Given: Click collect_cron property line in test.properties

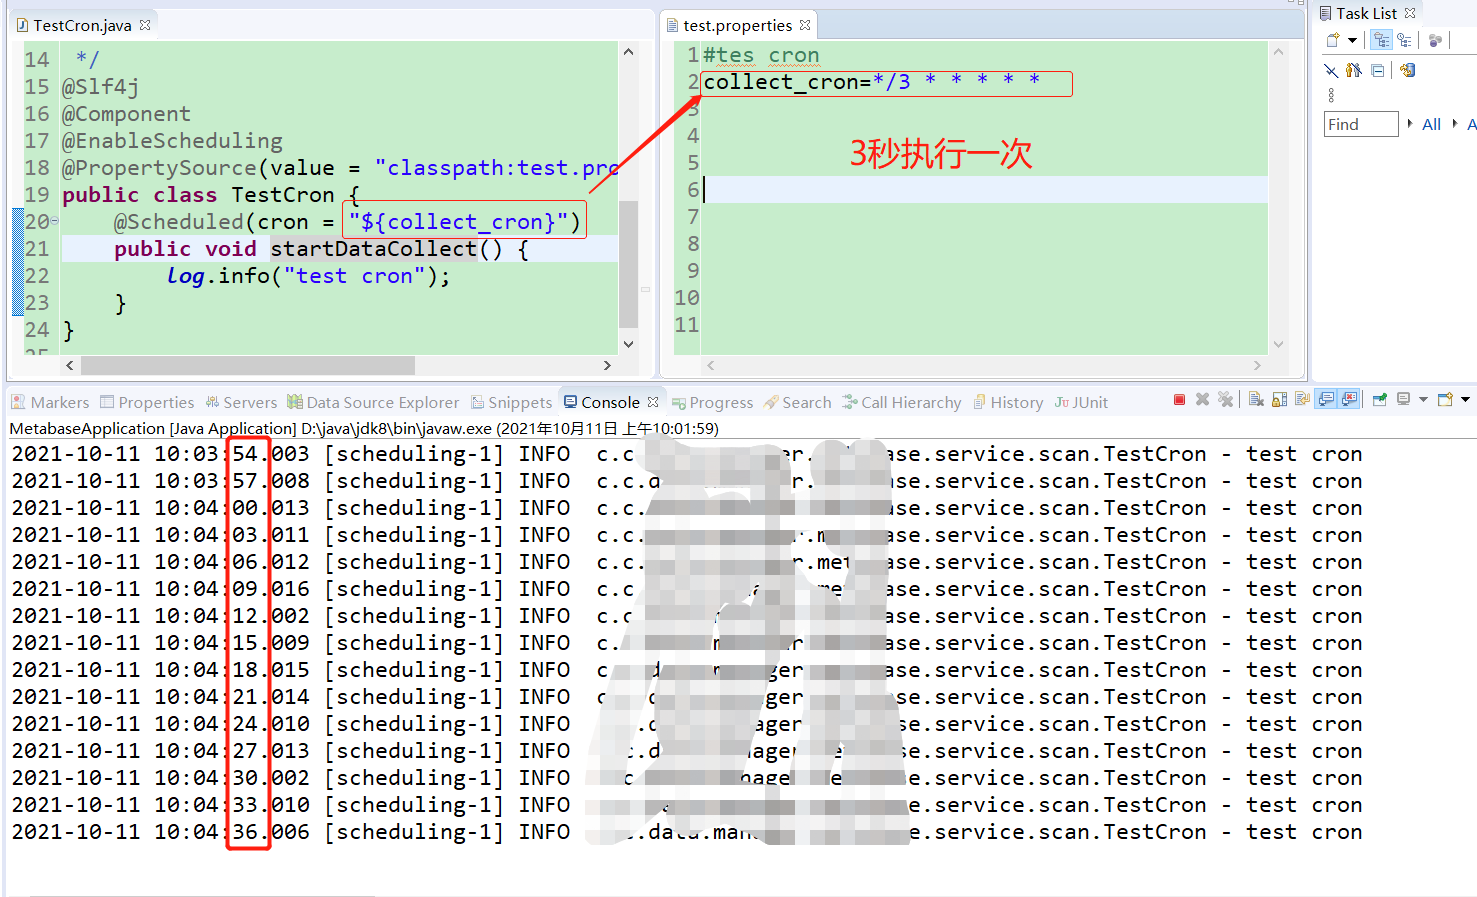Looking at the screenshot, I should click(871, 82).
